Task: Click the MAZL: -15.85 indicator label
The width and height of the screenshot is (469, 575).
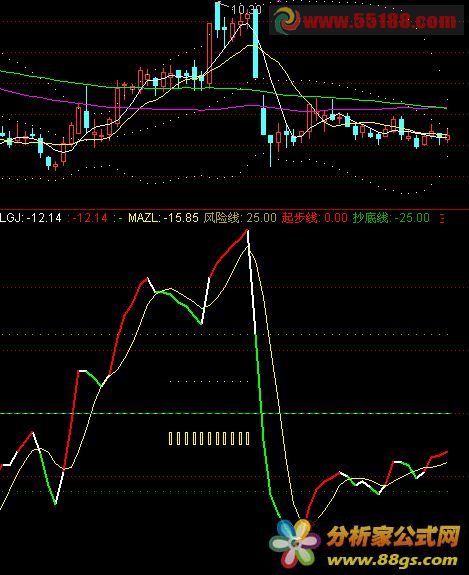Action: coord(163,218)
